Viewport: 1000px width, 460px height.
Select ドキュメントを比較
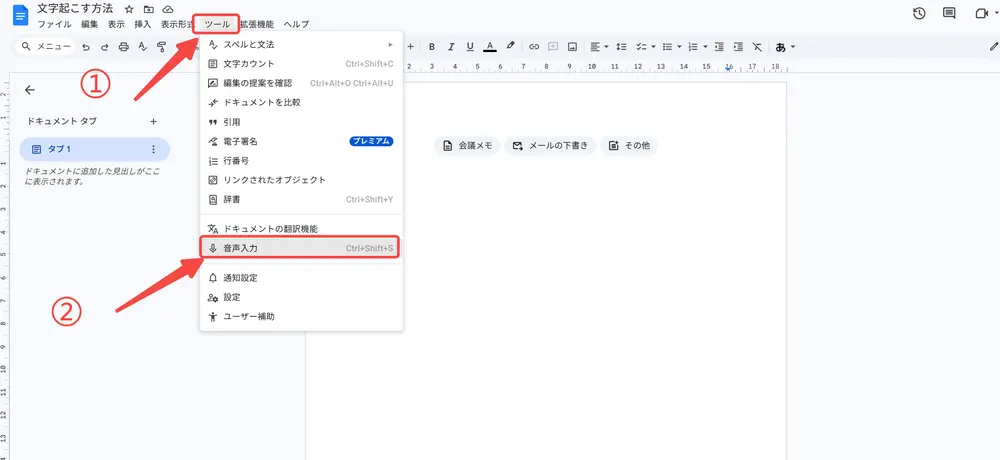pyautogui.click(x=301, y=102)
